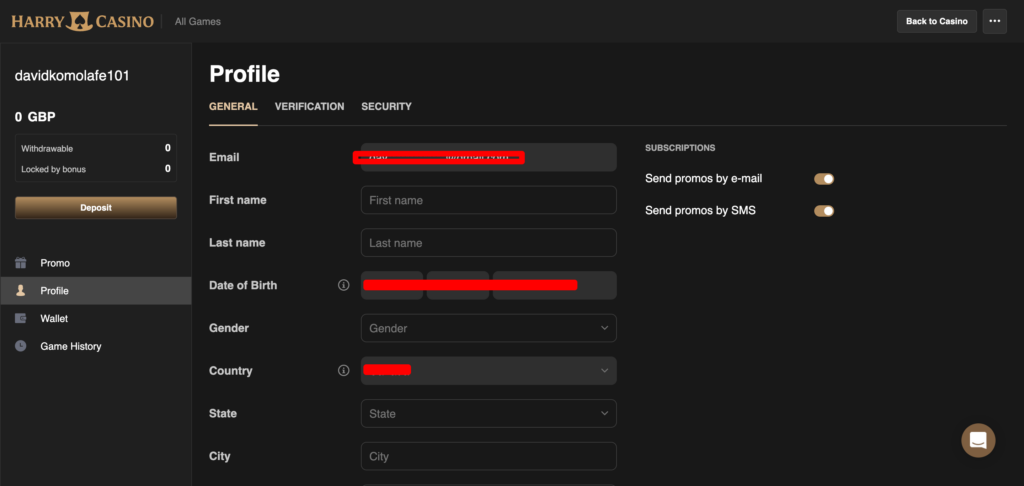
Task: Expand the Country dropdown
Action: pos(488,370)
